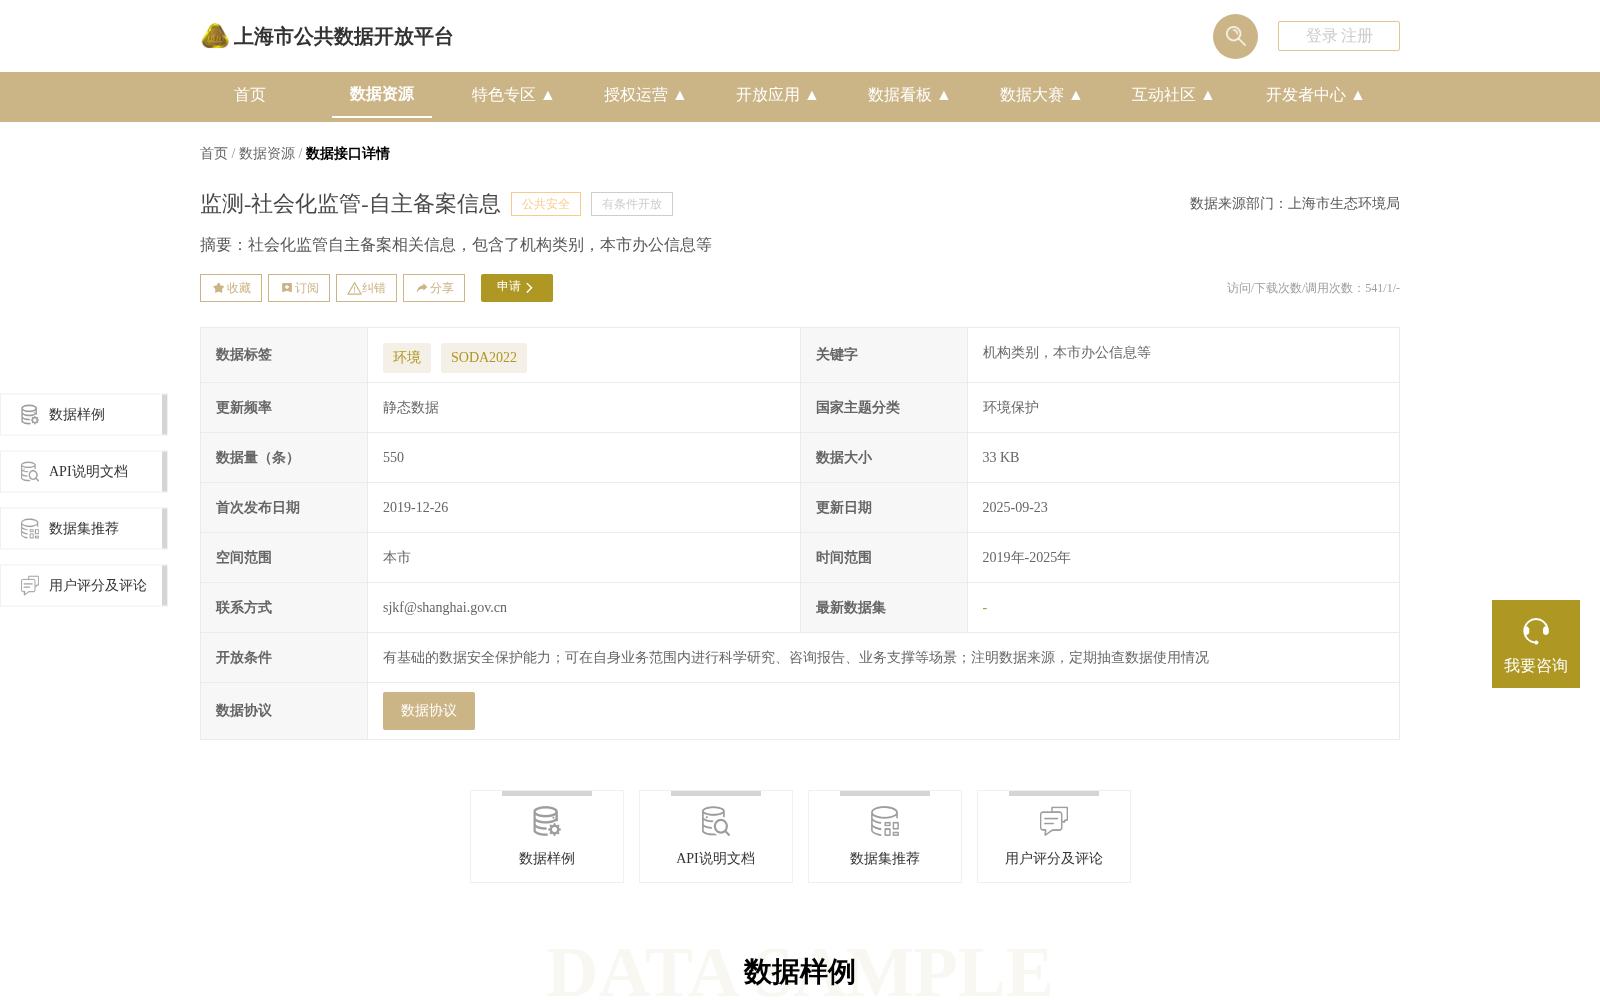Expand the 特色专区 arrow
Screen dimensions: 1600x1000
tap(548, 95)
